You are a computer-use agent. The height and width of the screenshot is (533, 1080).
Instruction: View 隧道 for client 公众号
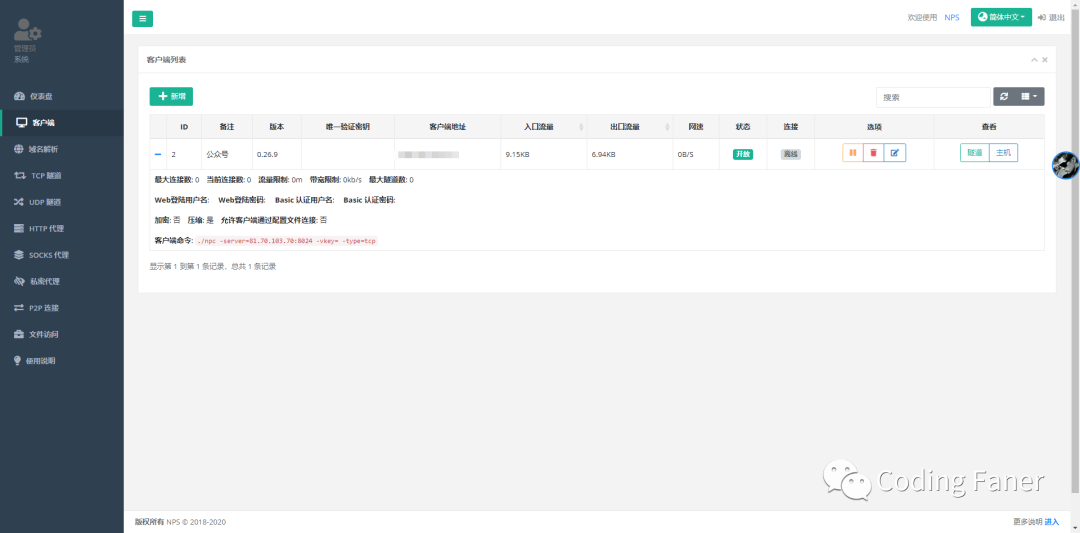click(975, 153)
